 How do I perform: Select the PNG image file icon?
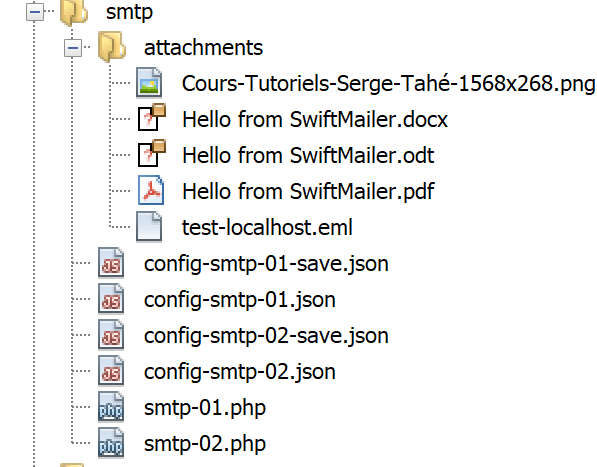[x=149, y=82]
